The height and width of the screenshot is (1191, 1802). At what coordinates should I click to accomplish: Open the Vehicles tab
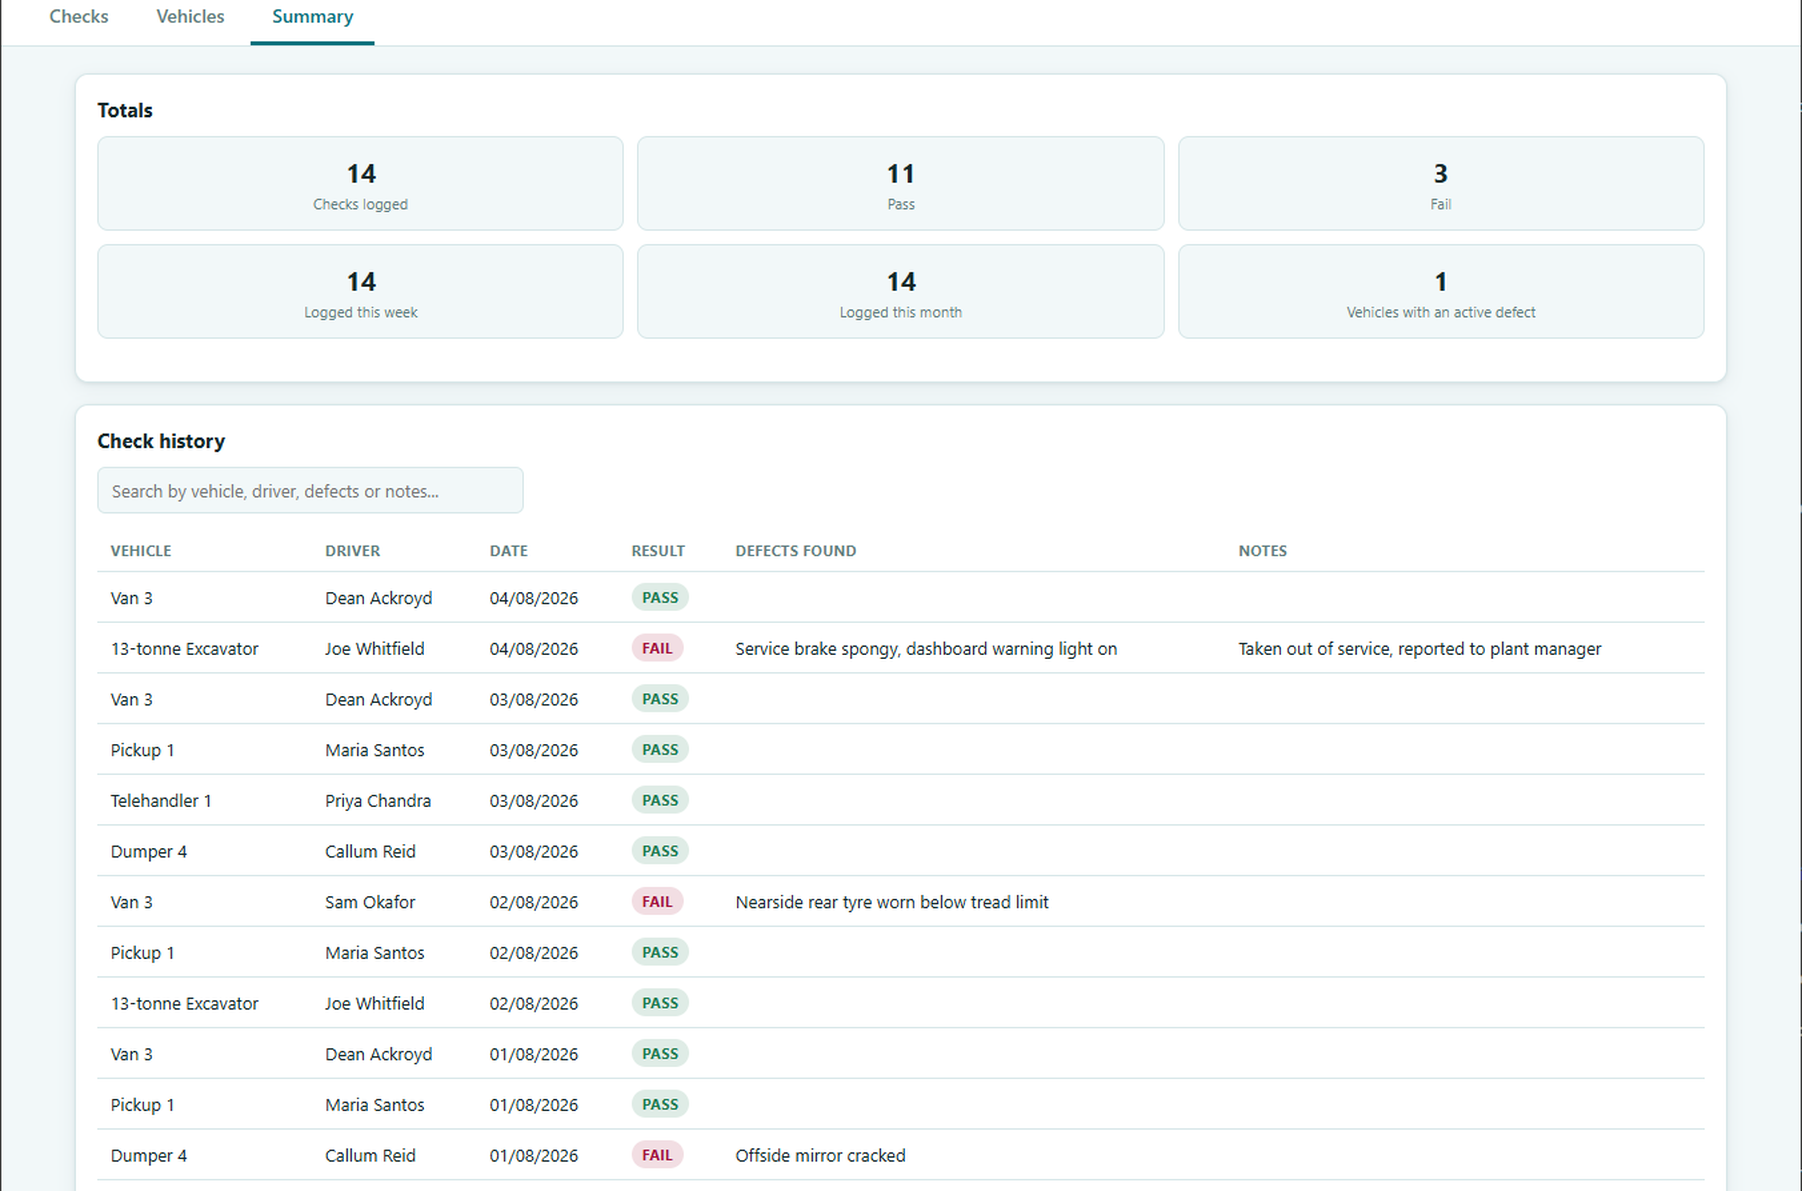(190, 17)
